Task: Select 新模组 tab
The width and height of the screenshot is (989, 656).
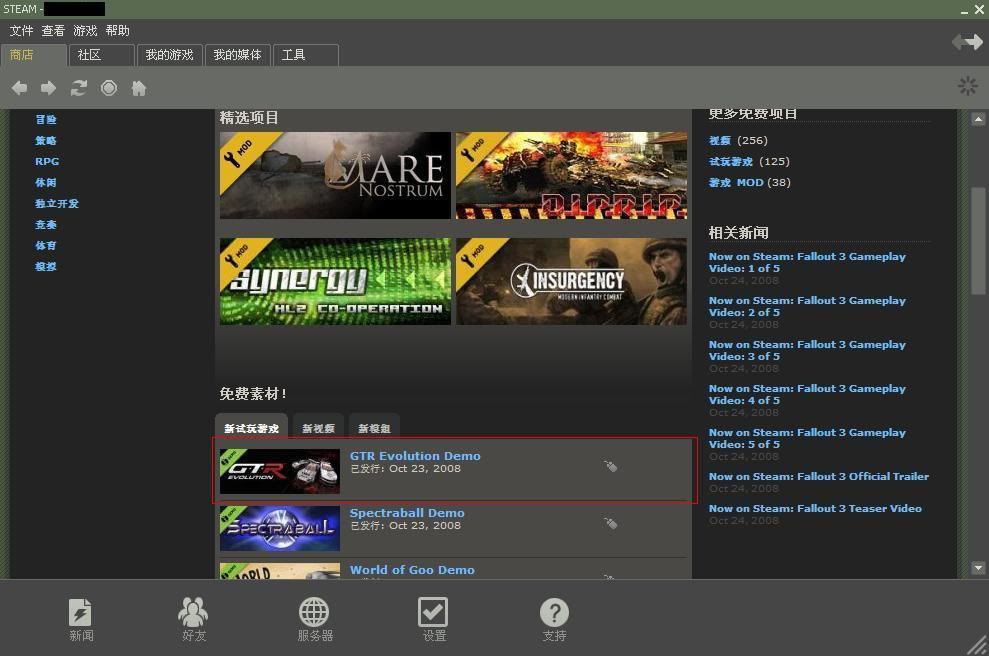Action: (374, 428)
